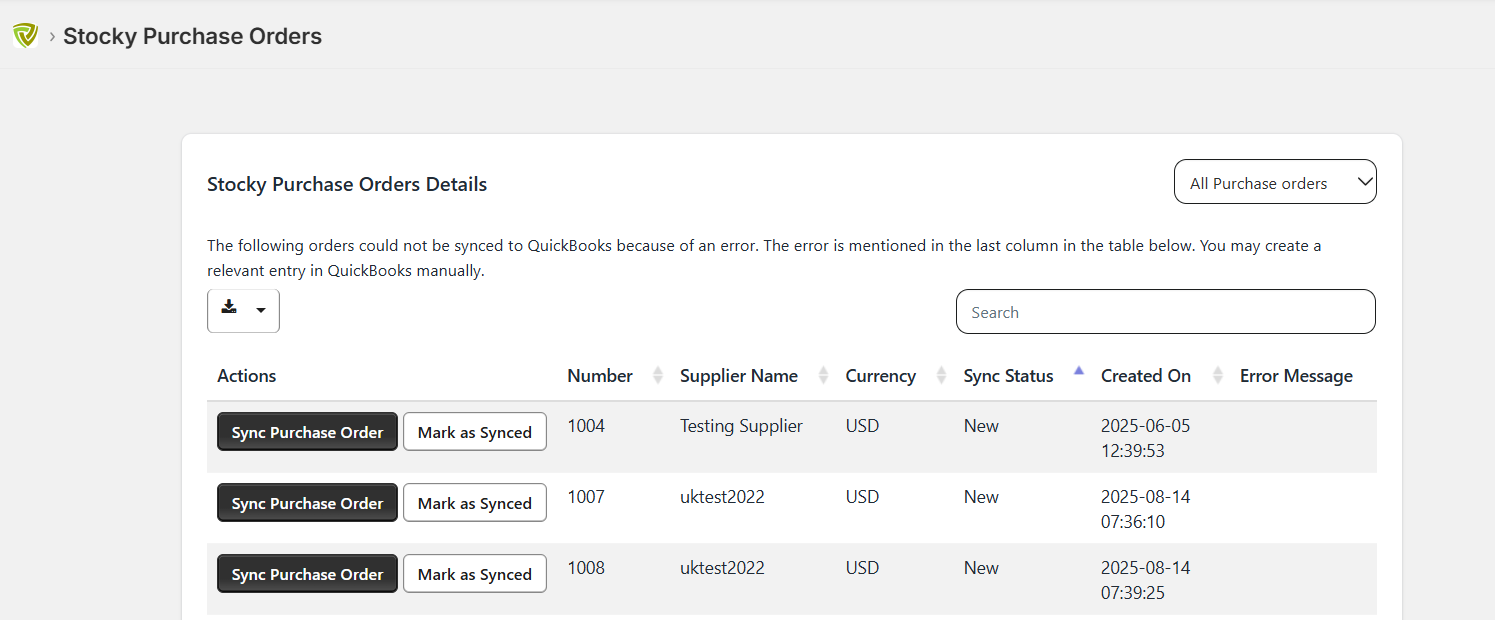
Task: Sync Purchase Order for order 1008
Action: click(307, 574)
